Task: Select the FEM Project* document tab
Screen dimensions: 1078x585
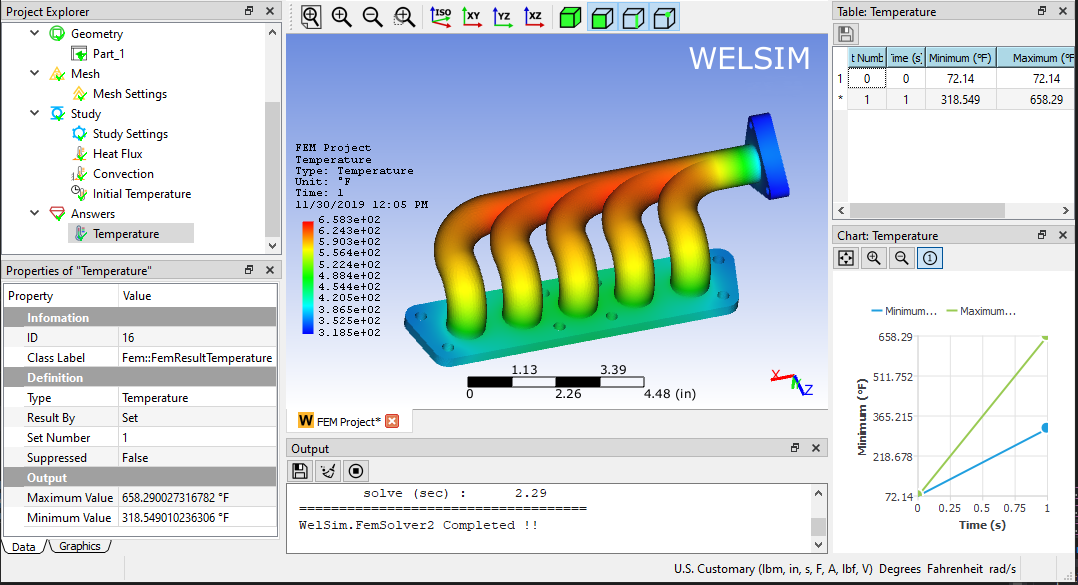Action: (349, 421)
